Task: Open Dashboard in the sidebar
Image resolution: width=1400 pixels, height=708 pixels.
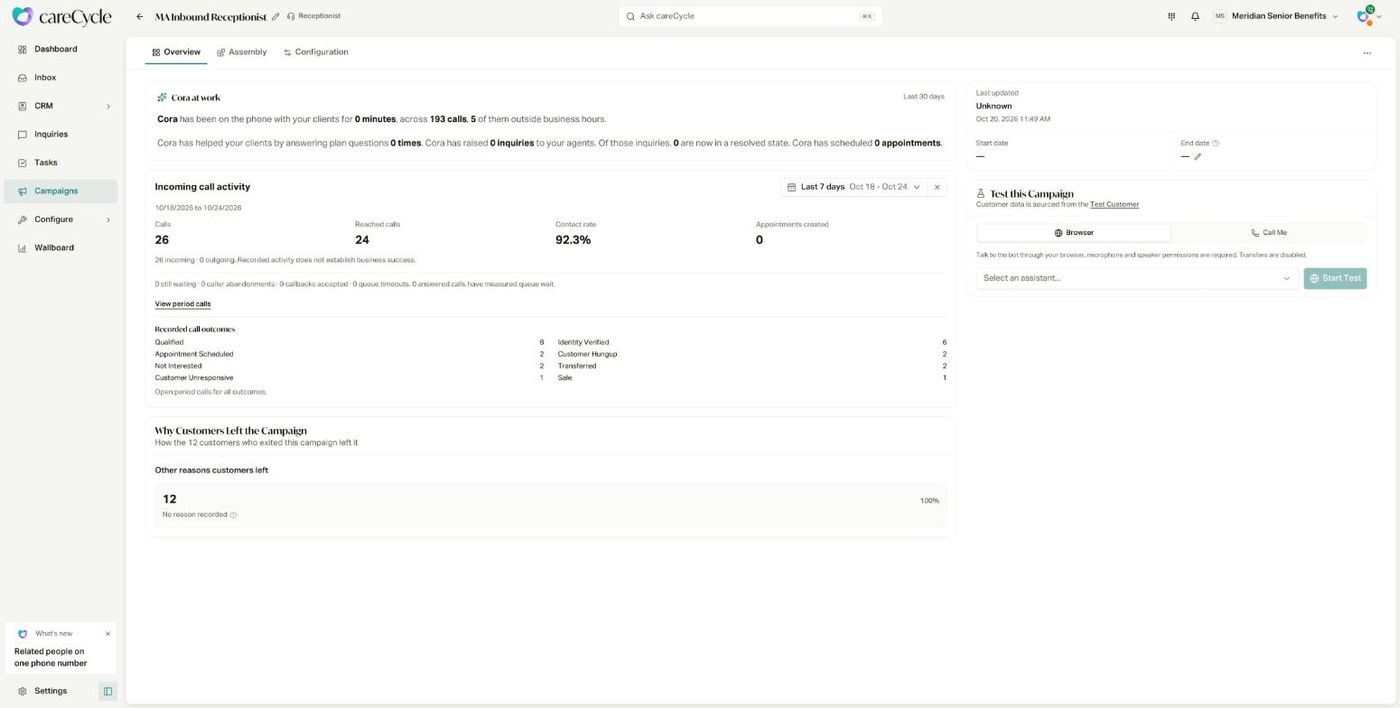Action: point(61,49)
